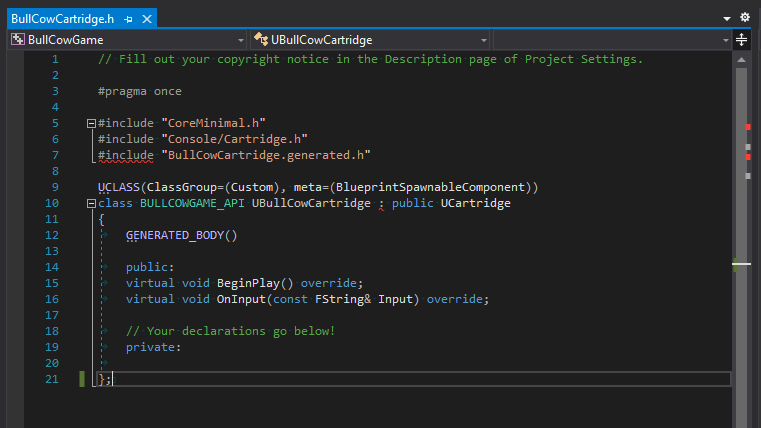Click the split editor window icon

tap(742, 40)
